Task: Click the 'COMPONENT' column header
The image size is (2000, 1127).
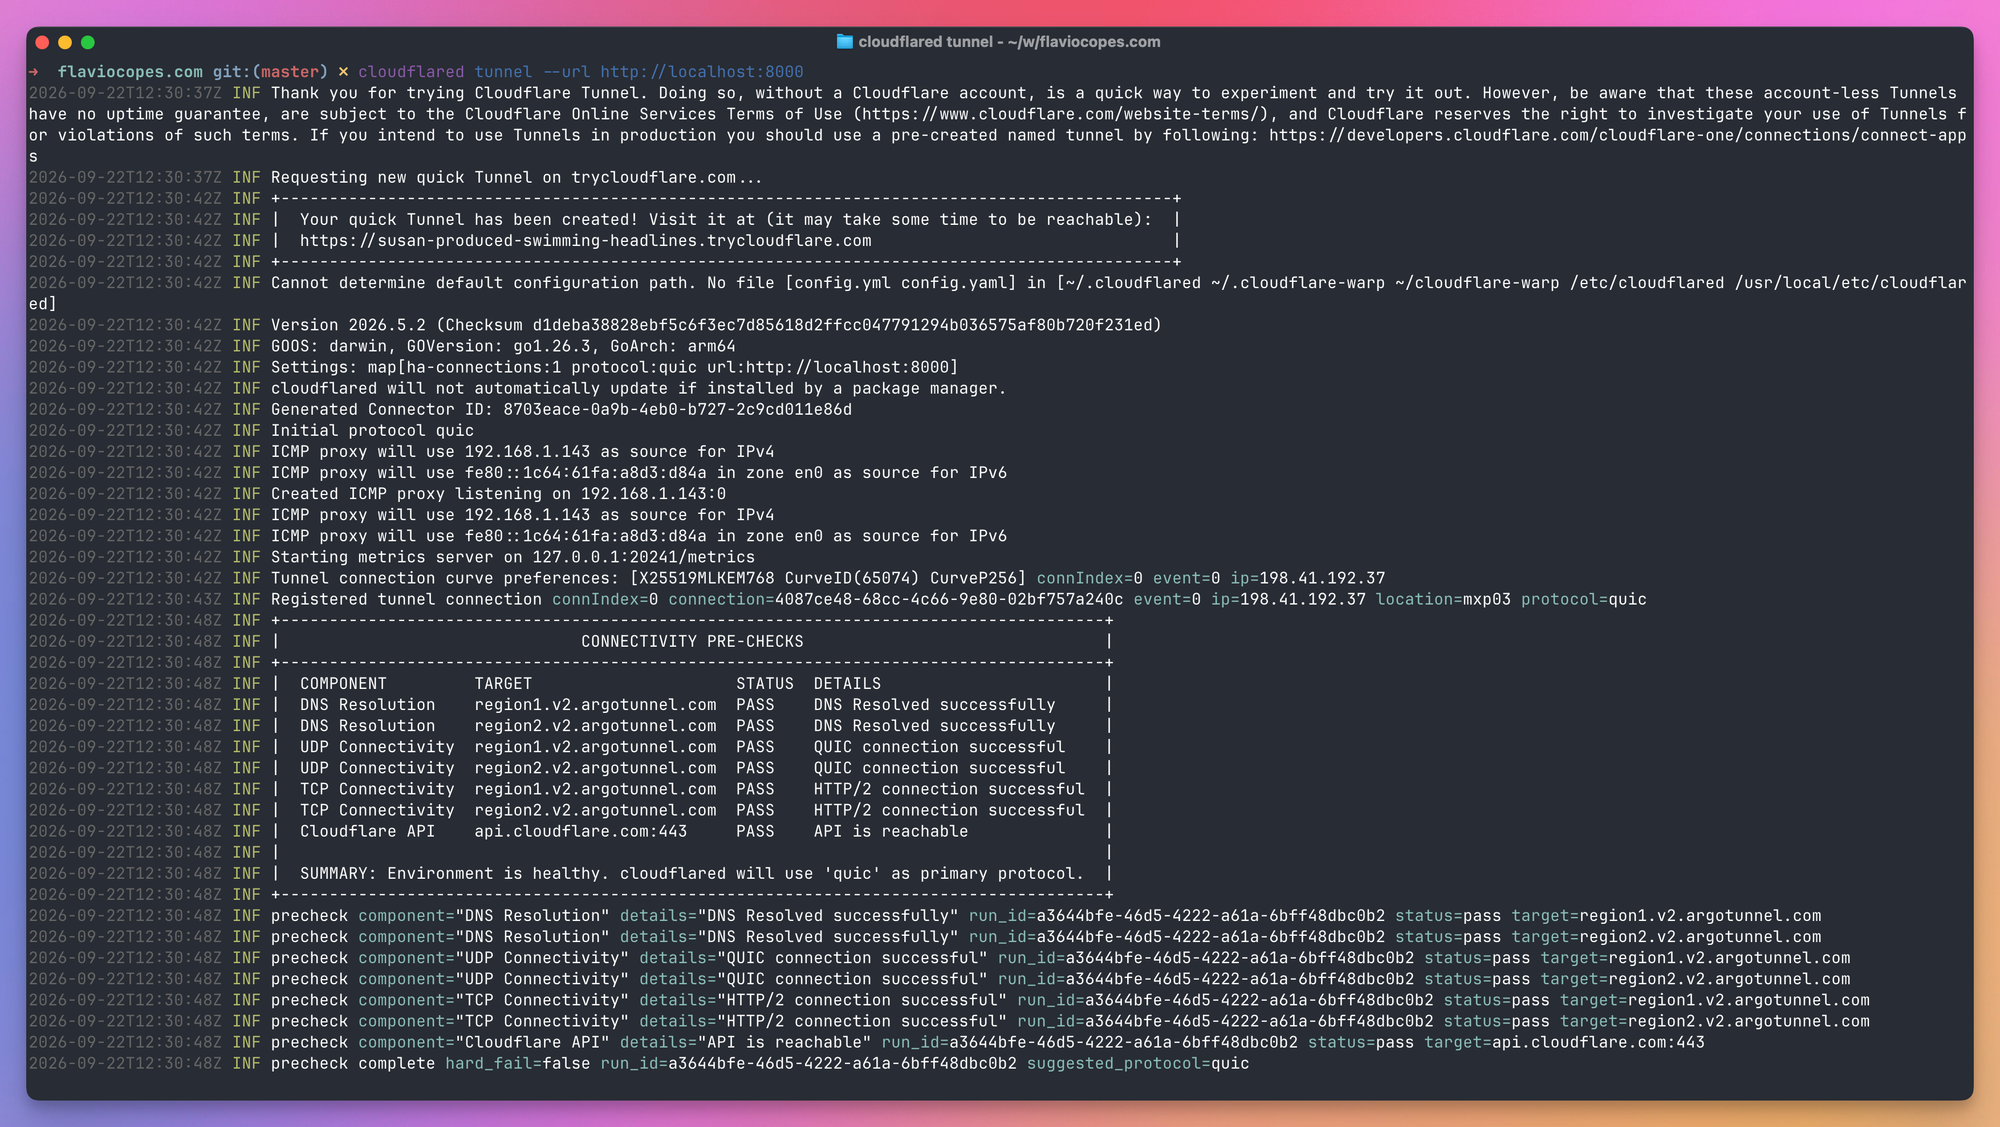Action: click(343, 684)
